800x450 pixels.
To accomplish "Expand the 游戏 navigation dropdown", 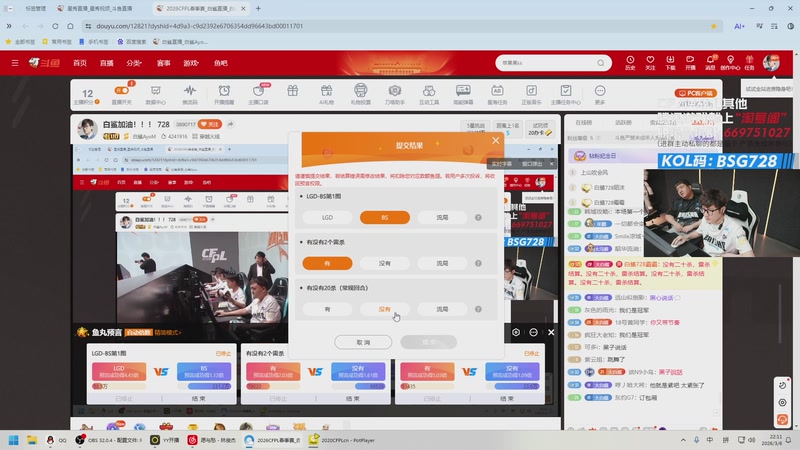I will pyautogui.click(x=191, y=63).
